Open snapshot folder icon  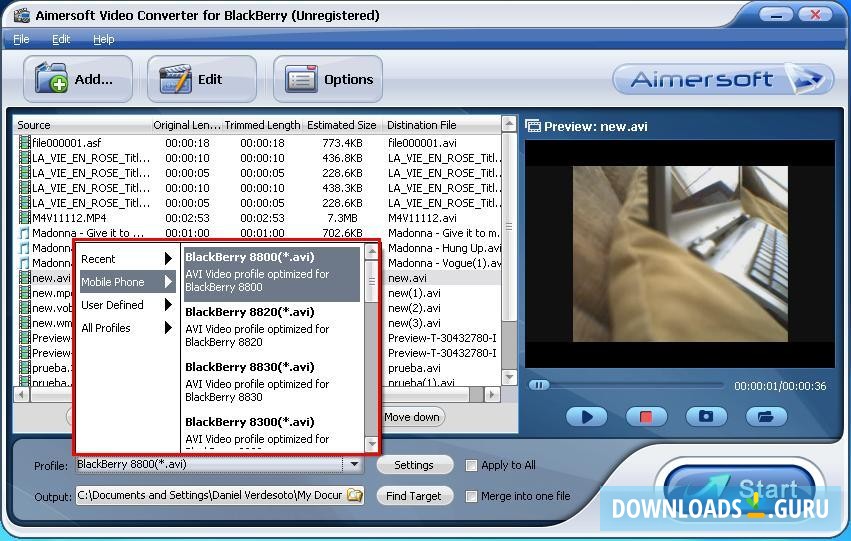click(x=766, y=417)
